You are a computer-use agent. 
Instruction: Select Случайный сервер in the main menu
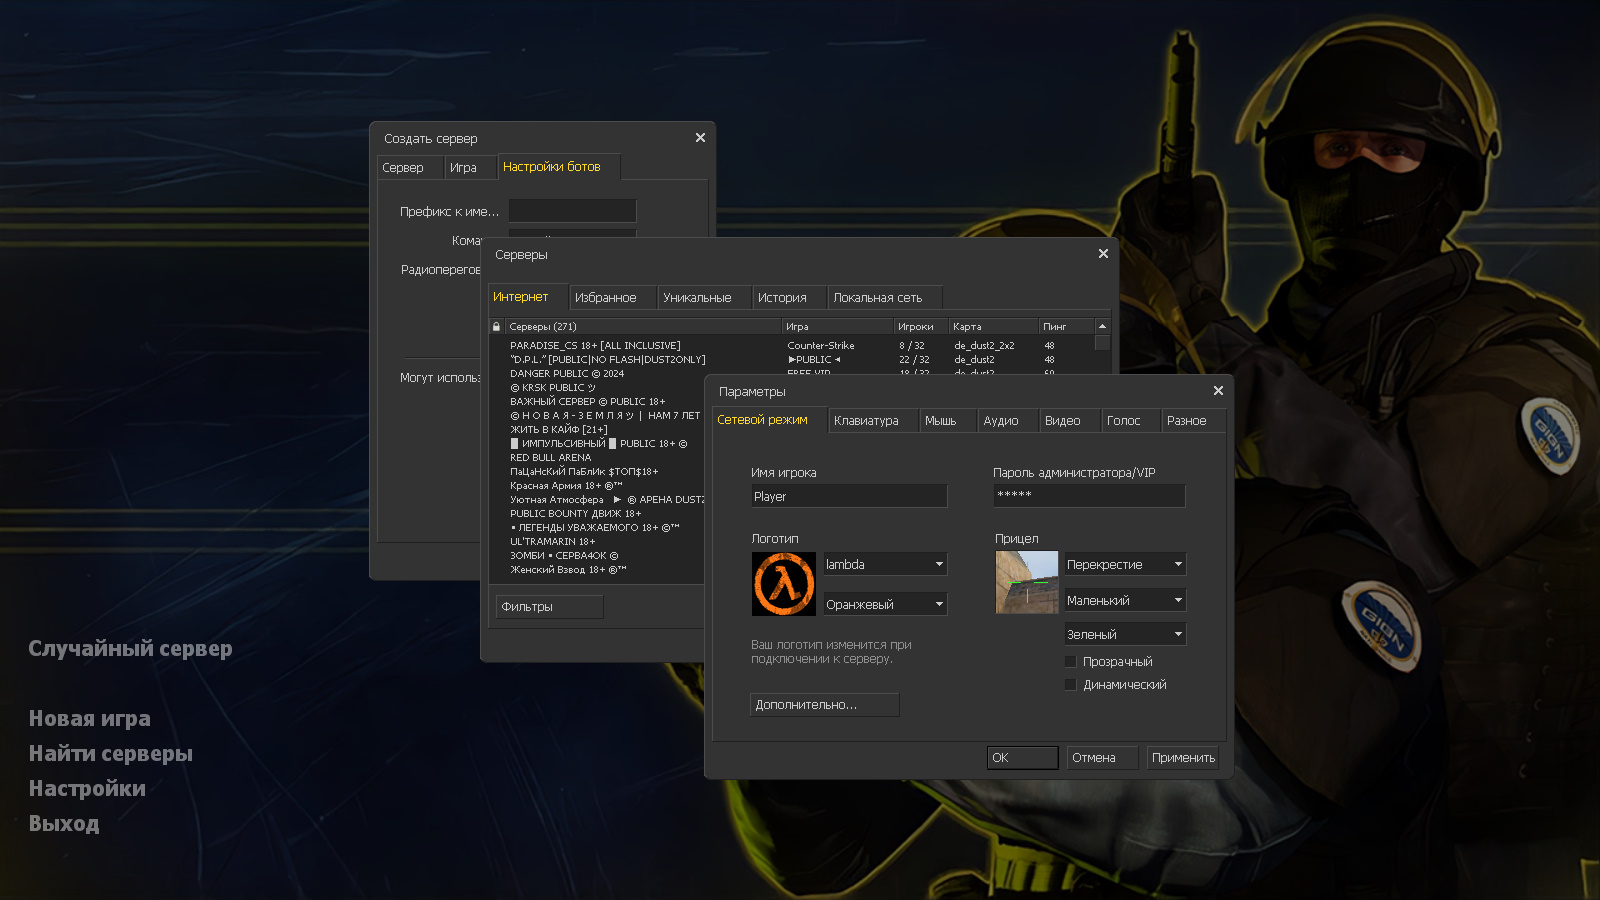[x=131, y=649]
